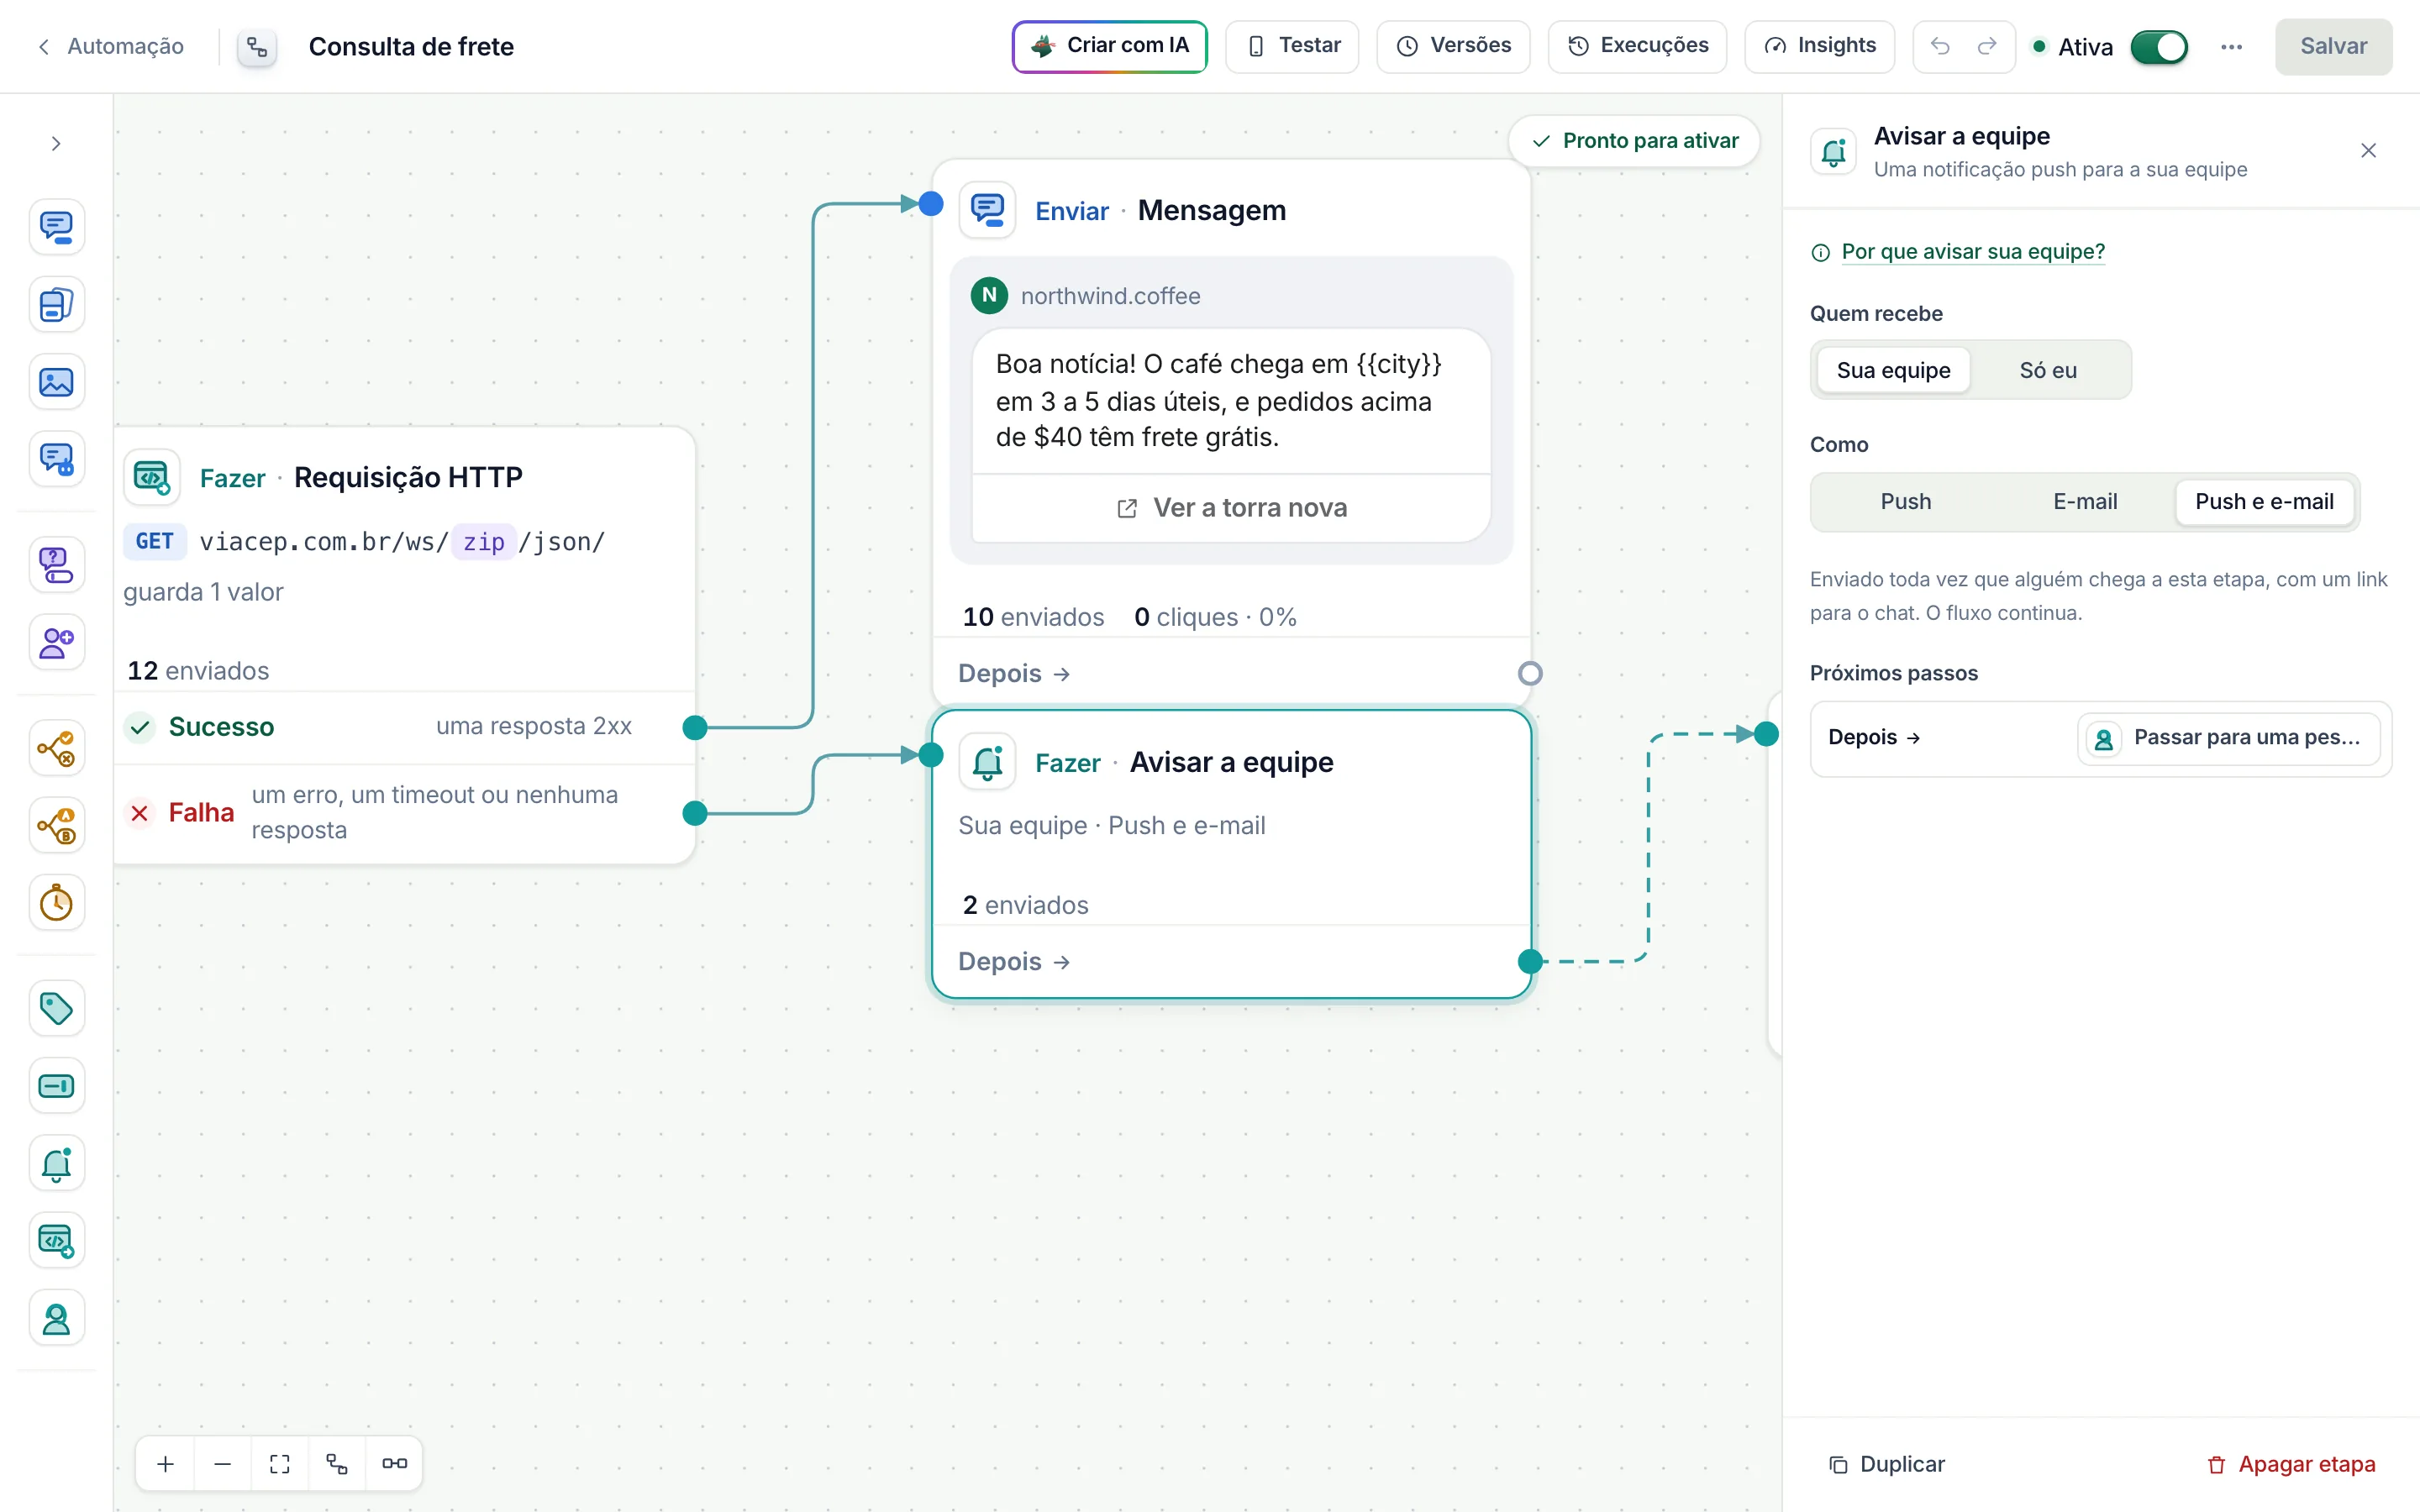Zoom in on the canvas
This screenshot has width=2420, height=1512.
point(166,1464)
